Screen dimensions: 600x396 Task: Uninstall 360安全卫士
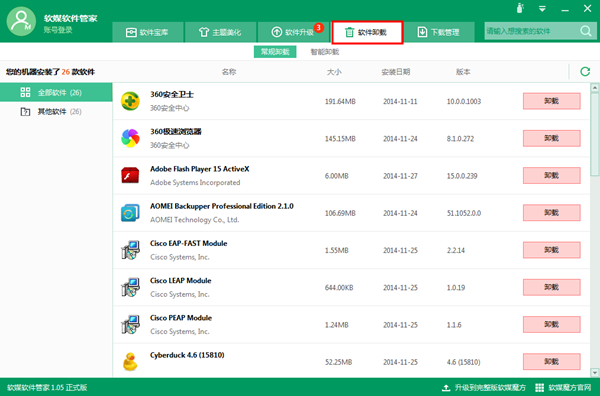(x=551, y=101)
